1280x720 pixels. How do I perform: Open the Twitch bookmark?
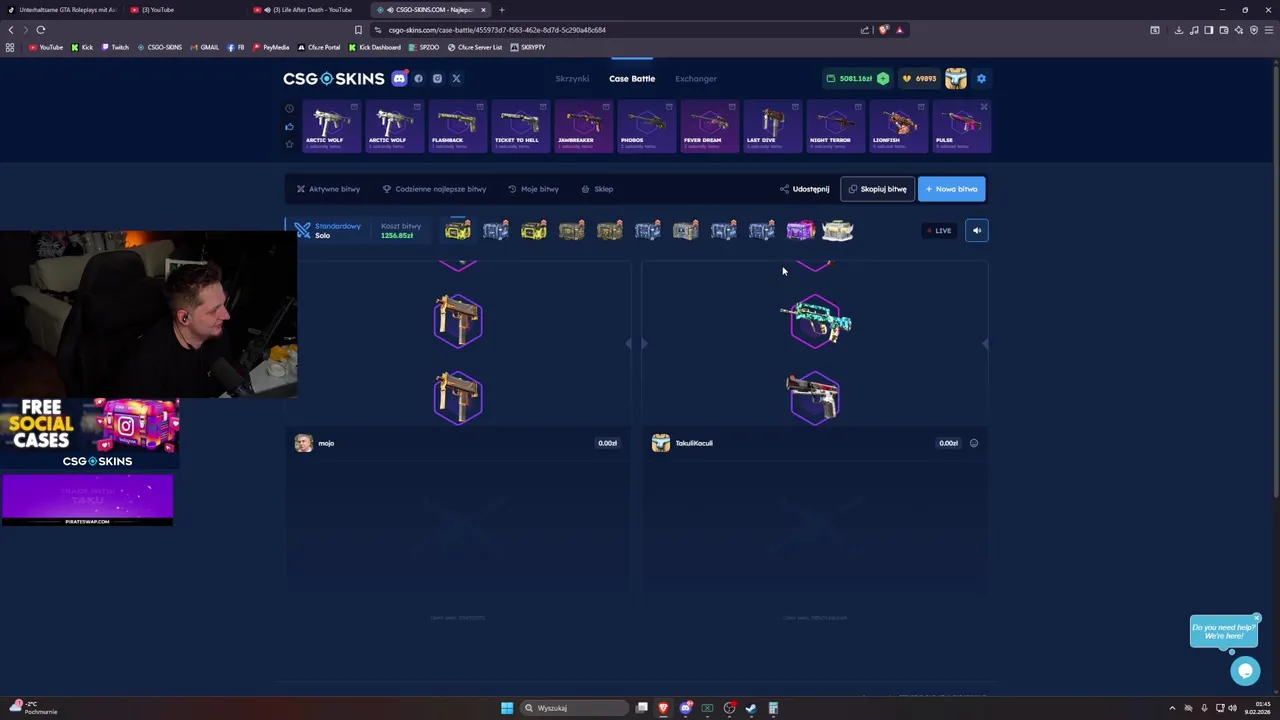pos(115,47)
